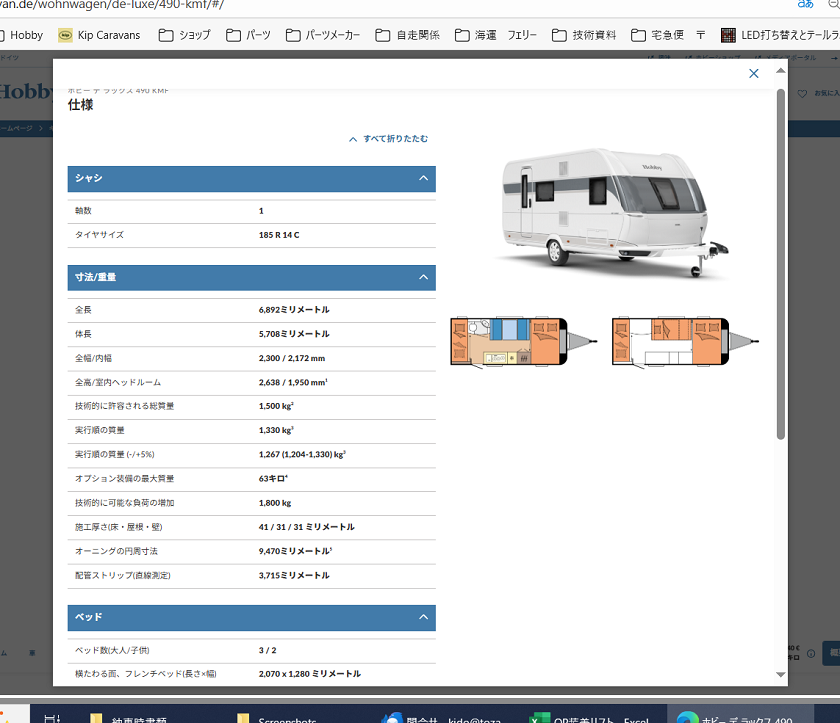Open the Hobby bookmark

coord(21,35)
